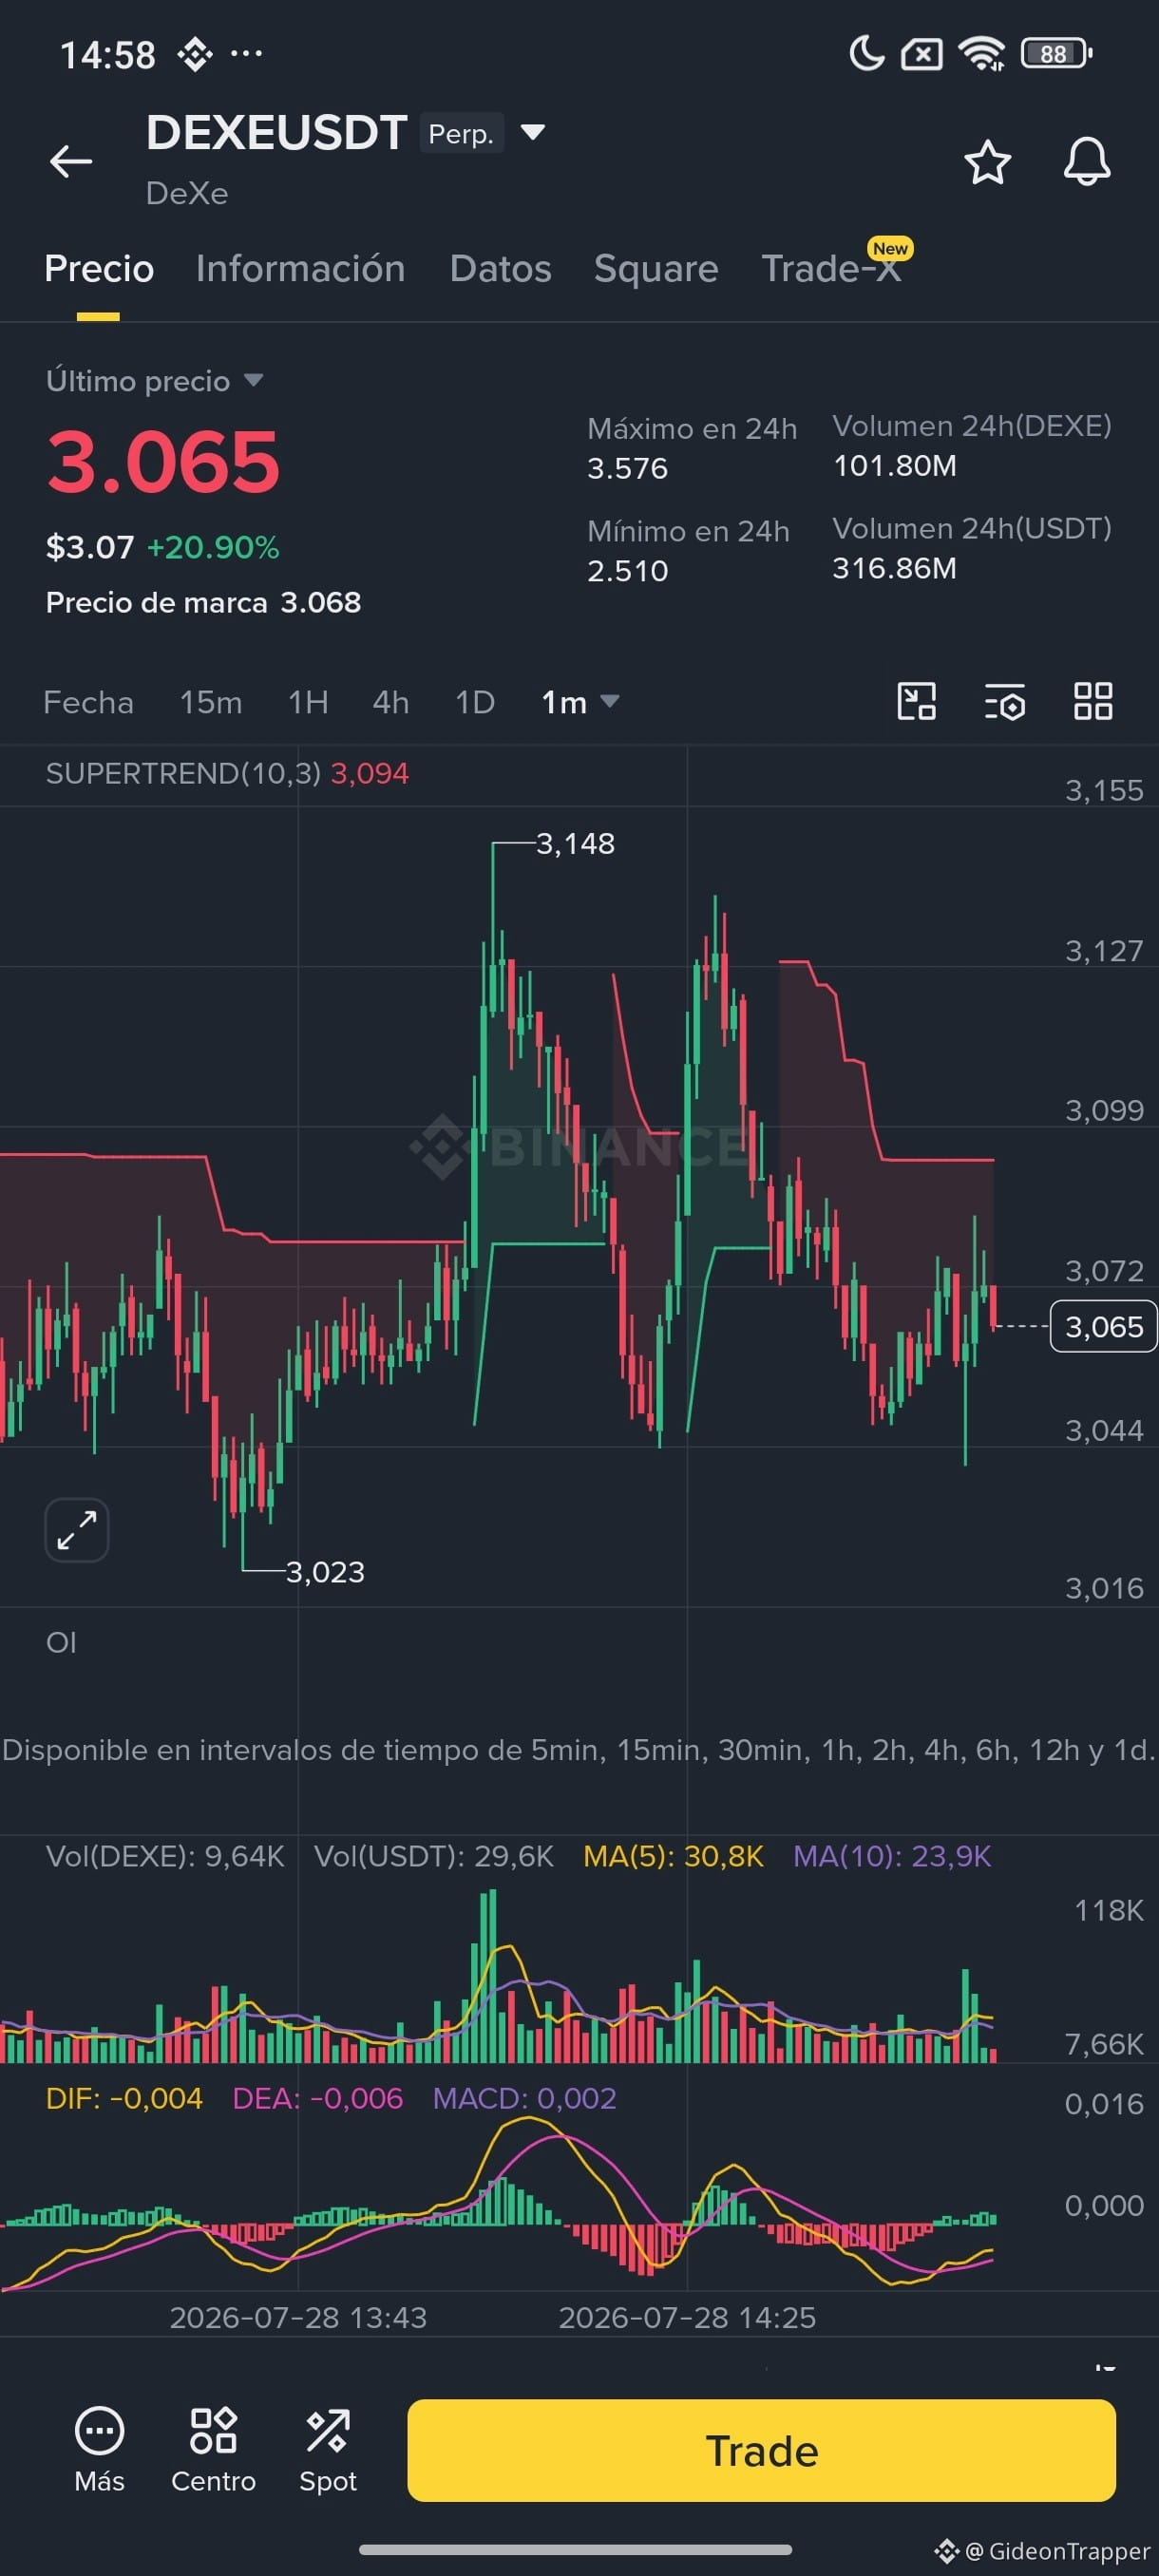1159x2576 pixels.
Task: Open chart drawing tools icon
Action: (916, 701)
